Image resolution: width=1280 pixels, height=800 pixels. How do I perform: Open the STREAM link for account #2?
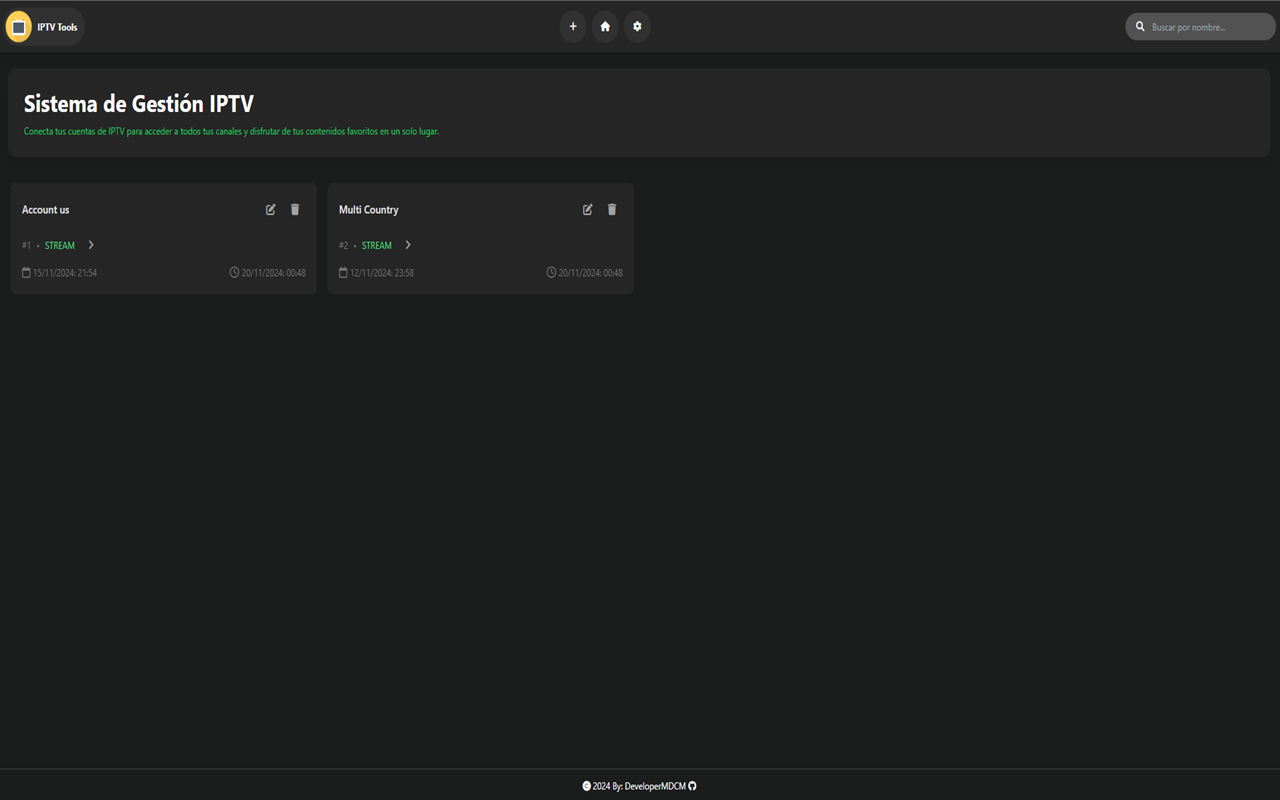(x=377, y=246)
